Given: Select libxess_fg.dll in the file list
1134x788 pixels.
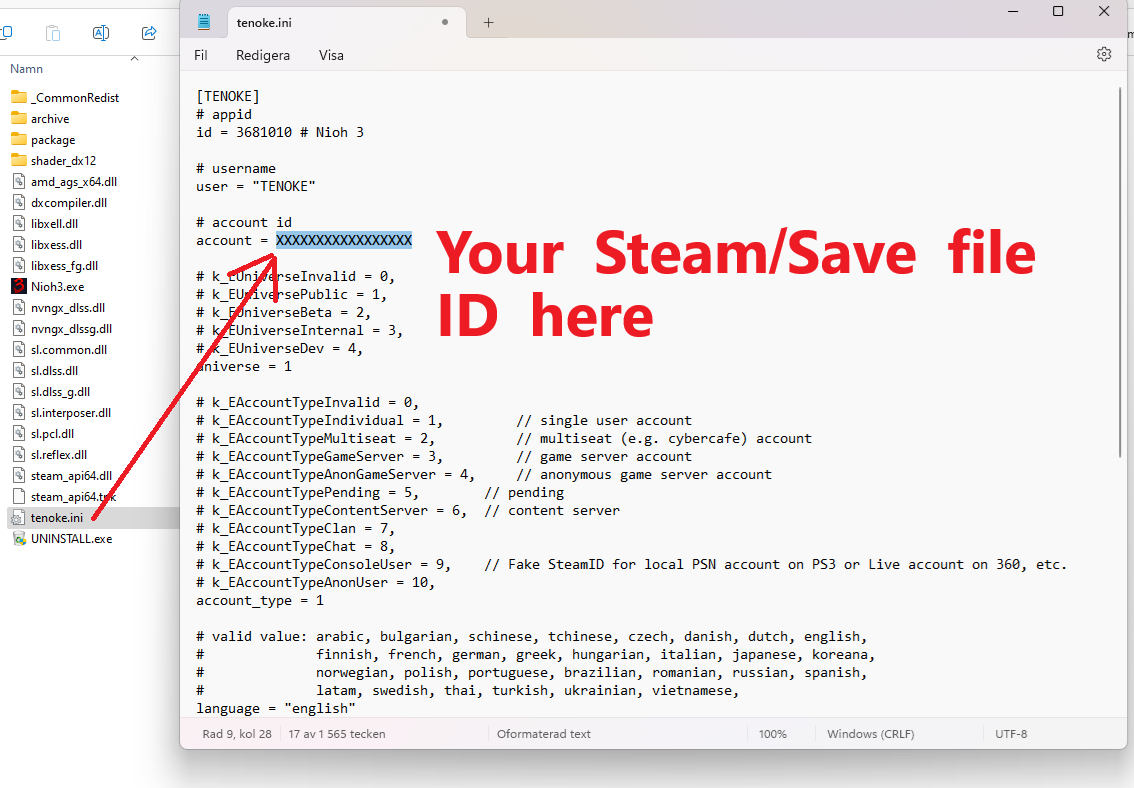Looking at the screenshot, I should [x=64, y=265].
